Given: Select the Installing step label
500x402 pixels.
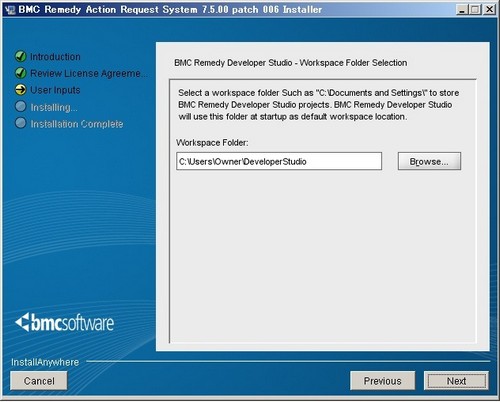Looking at the screenshot, I should (54, 107).
